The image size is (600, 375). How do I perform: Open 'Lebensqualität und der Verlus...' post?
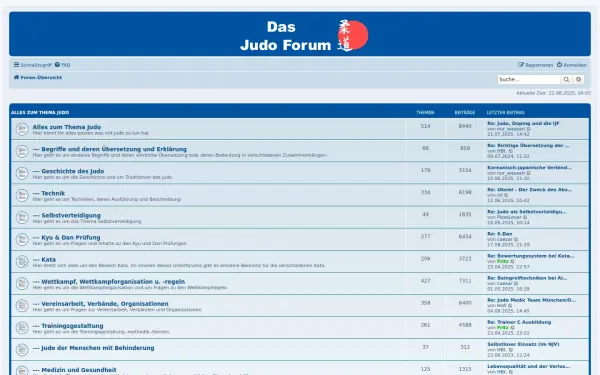click(x=528, y=366)
